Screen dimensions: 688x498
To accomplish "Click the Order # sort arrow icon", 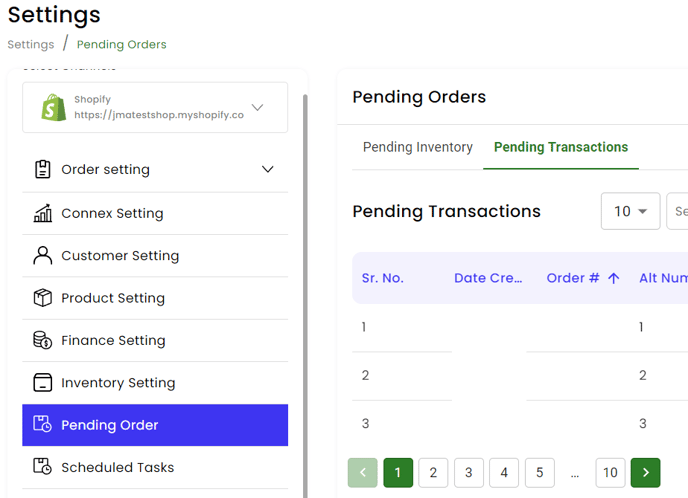I will point(614,278).
